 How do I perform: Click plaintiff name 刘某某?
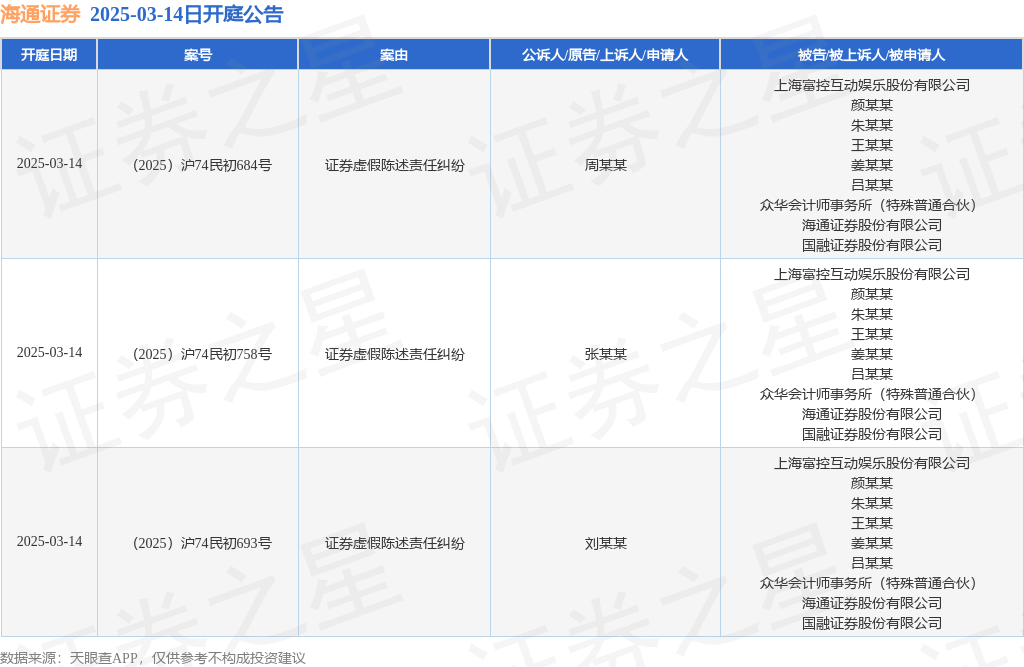(605, 543)
